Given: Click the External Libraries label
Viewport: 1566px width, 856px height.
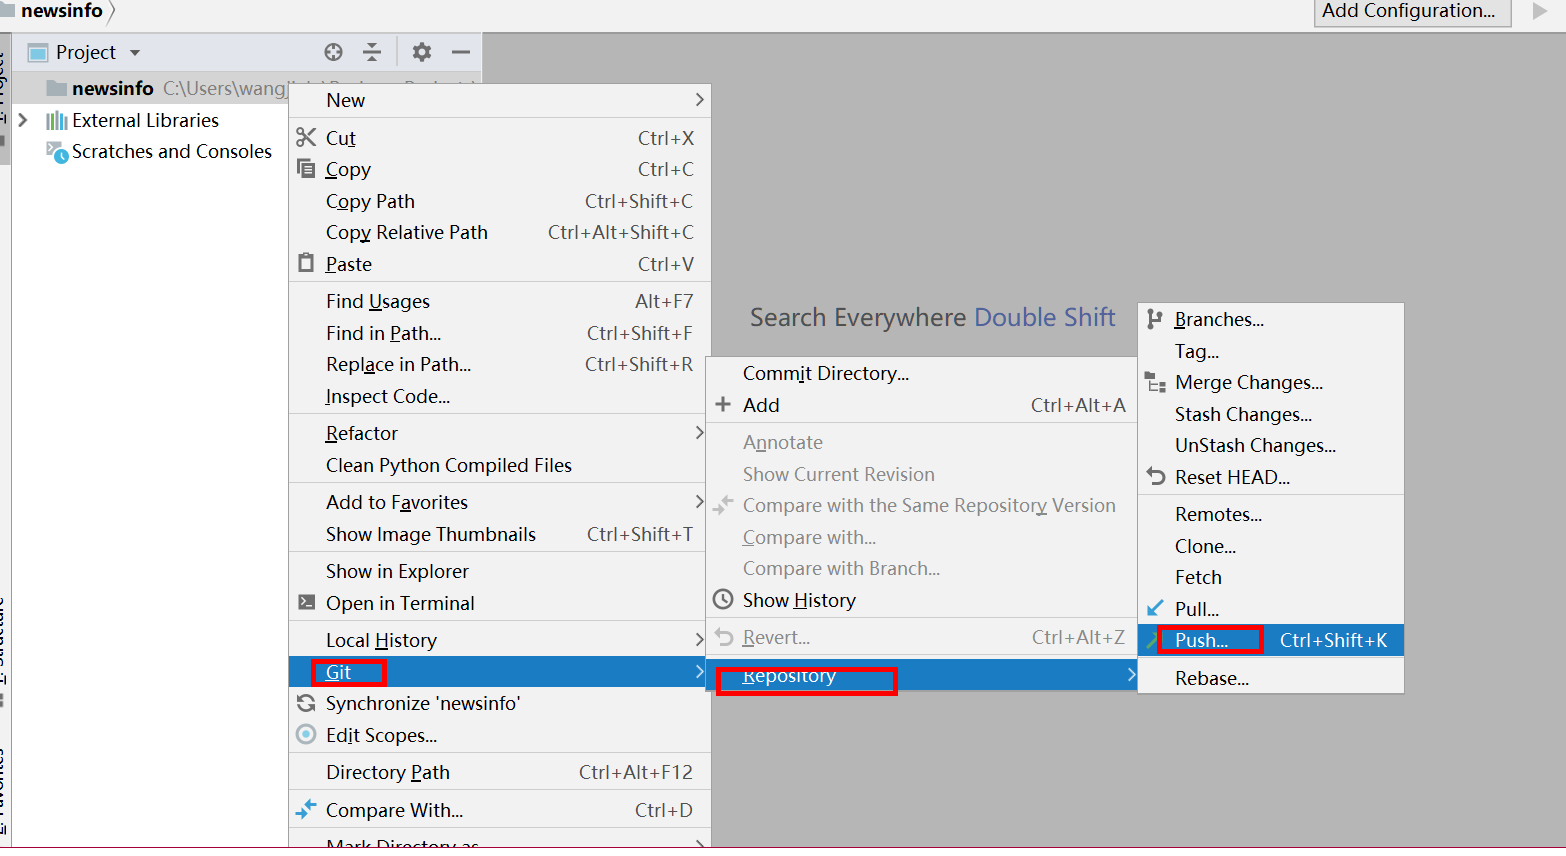Looking at the screenshot, I should click(x=145, y=120).
